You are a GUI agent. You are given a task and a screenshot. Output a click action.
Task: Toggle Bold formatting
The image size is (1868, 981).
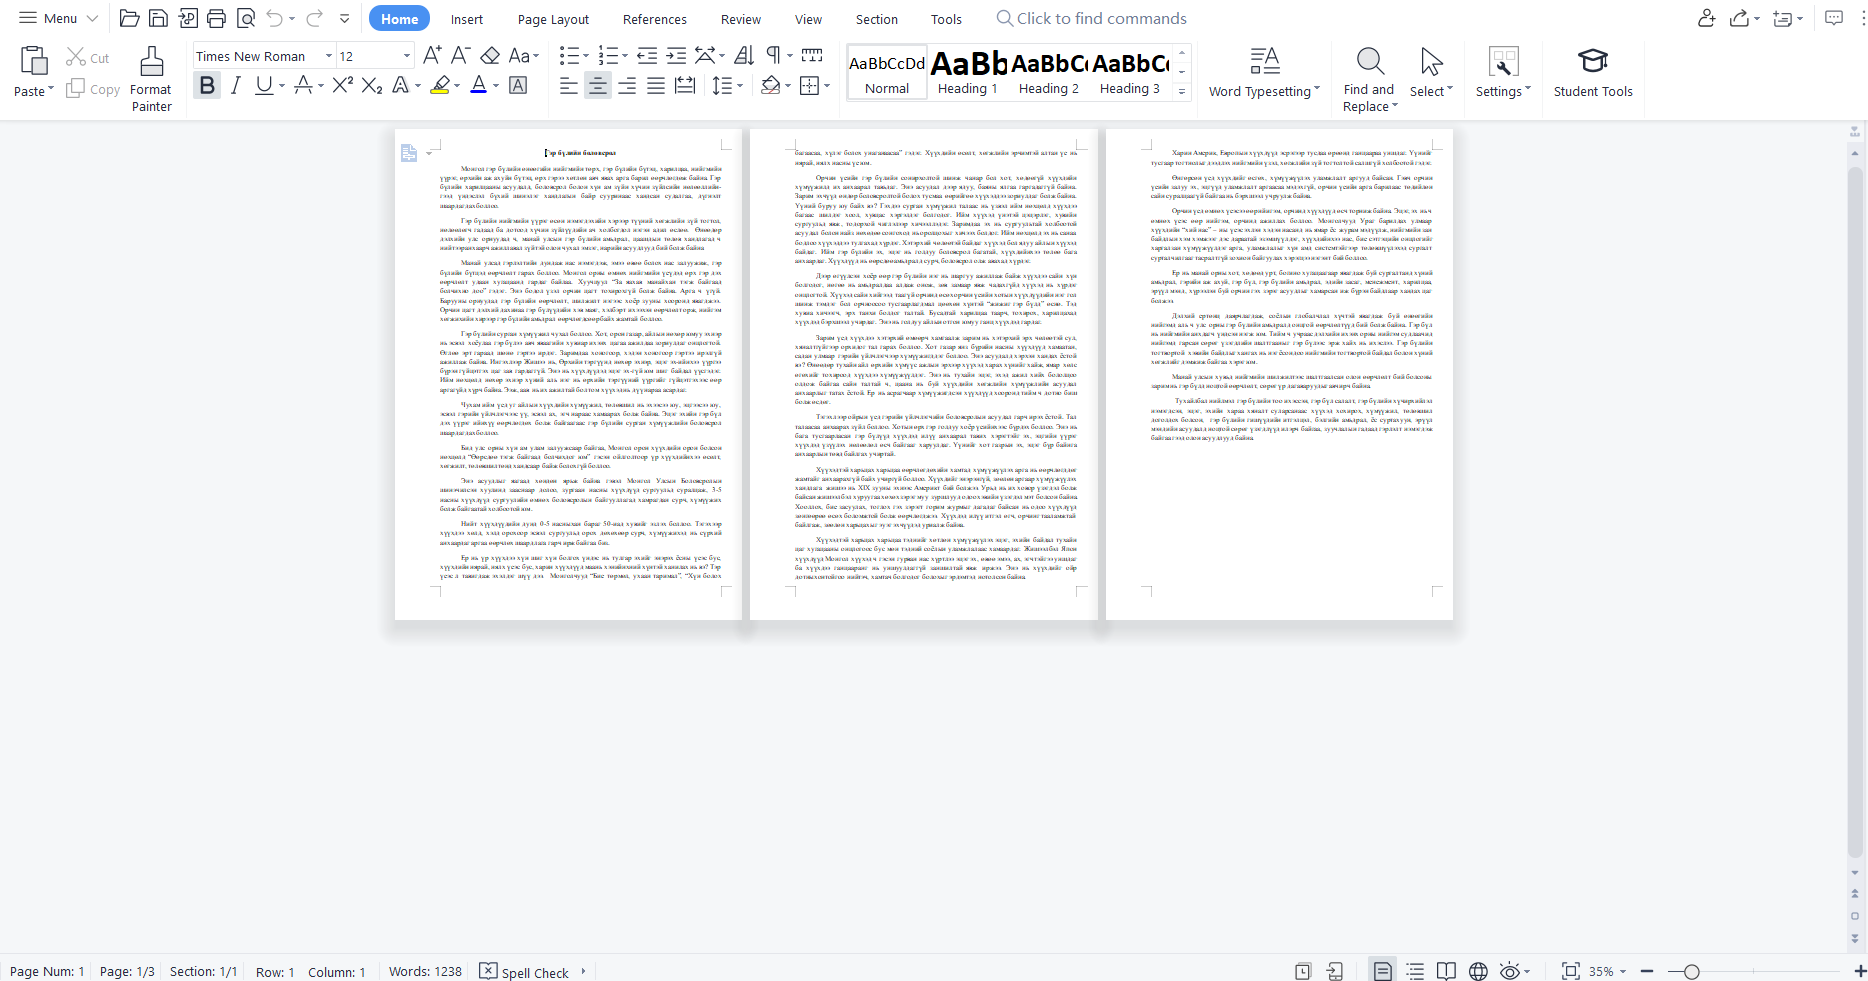[207, 86]
